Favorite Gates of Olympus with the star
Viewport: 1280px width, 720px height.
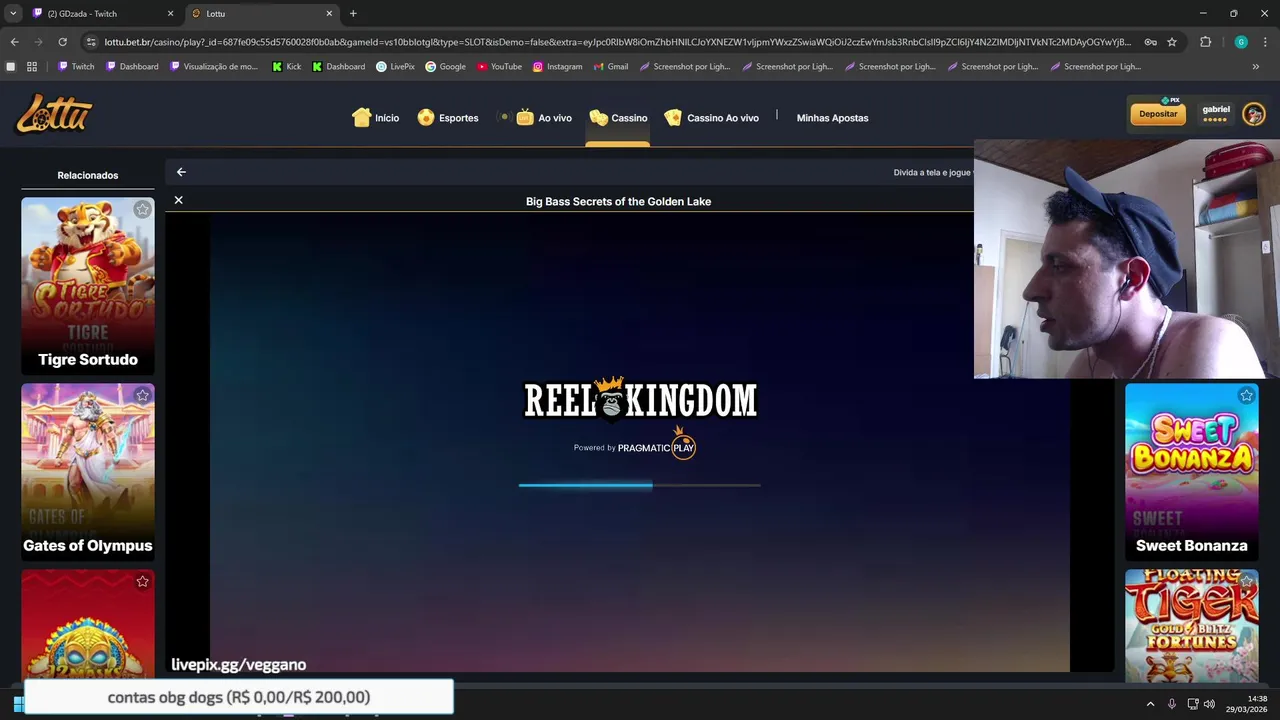pyautogui.click(x=142, y=395)
